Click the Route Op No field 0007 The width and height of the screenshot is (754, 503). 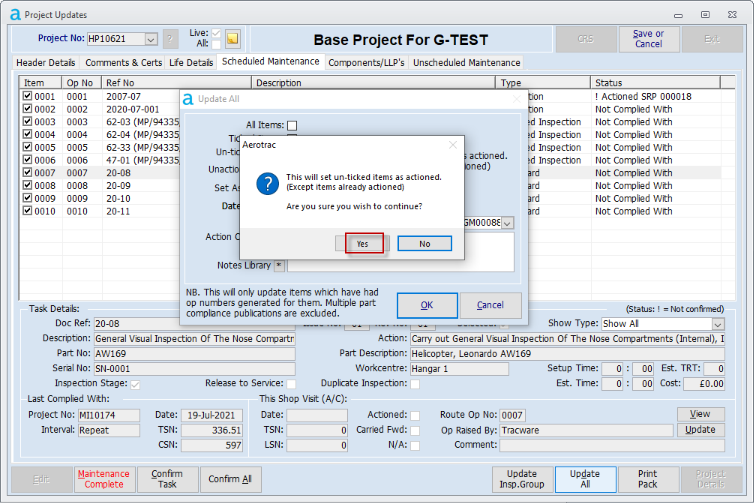click(513, 415)
